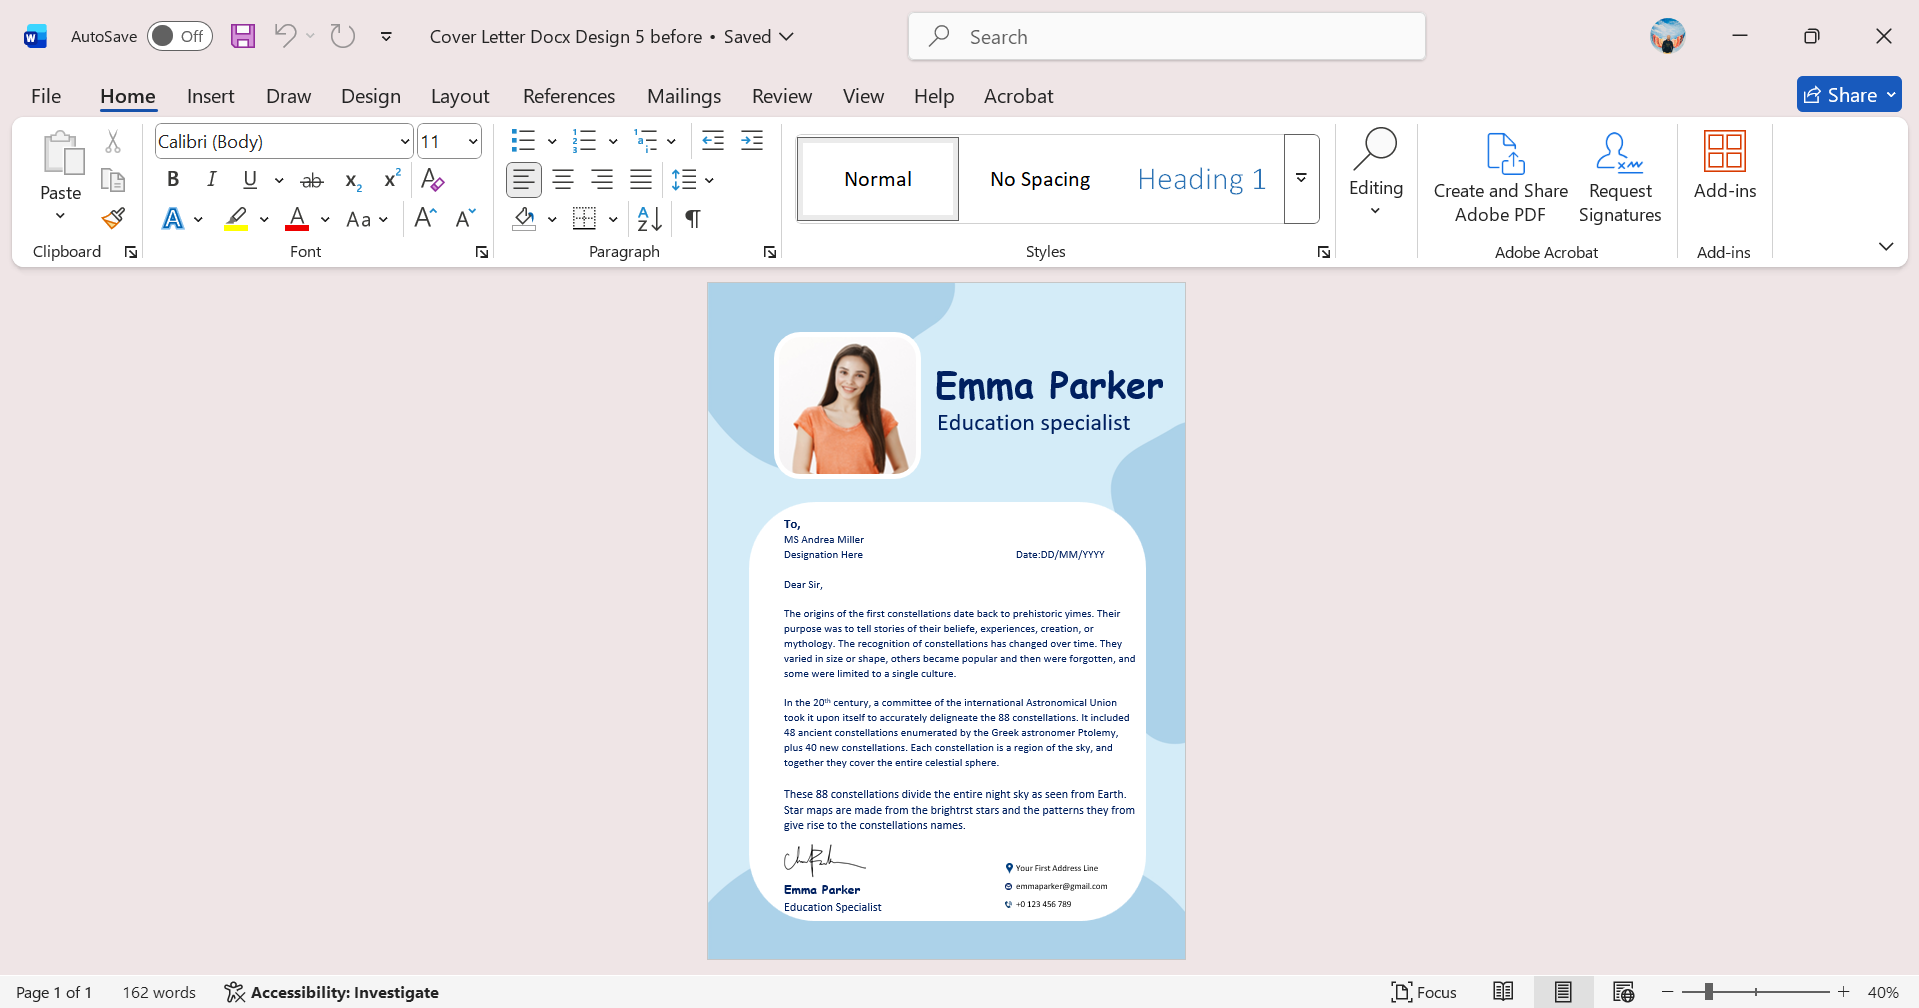Increase the indent

[x=752, y=140]
